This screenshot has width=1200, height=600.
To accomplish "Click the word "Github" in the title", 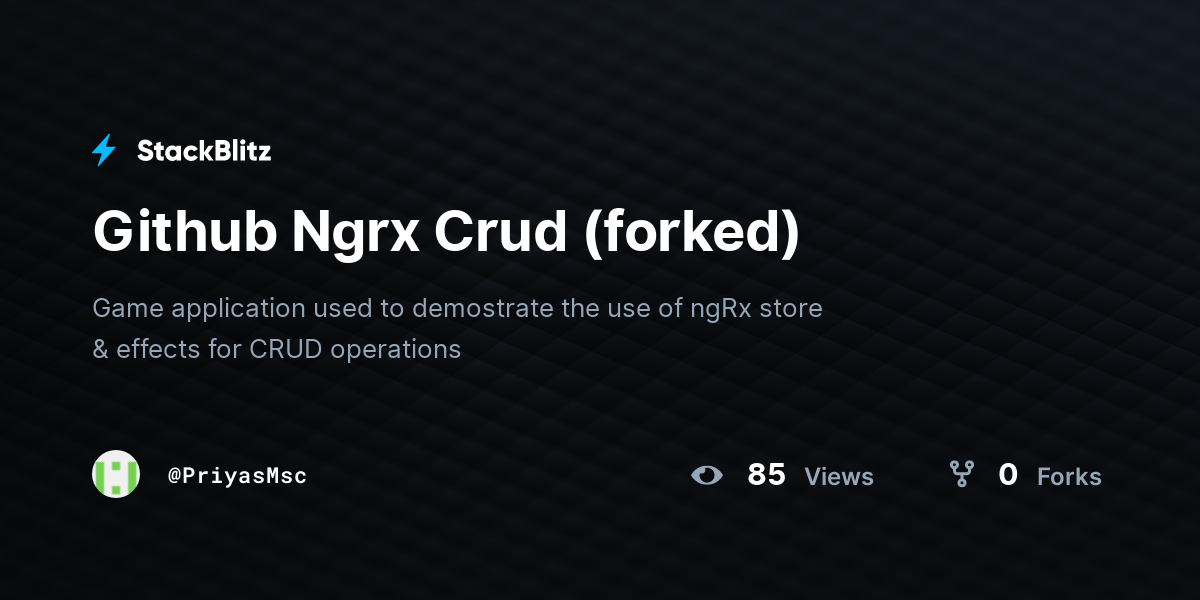I will coord(184,232).
